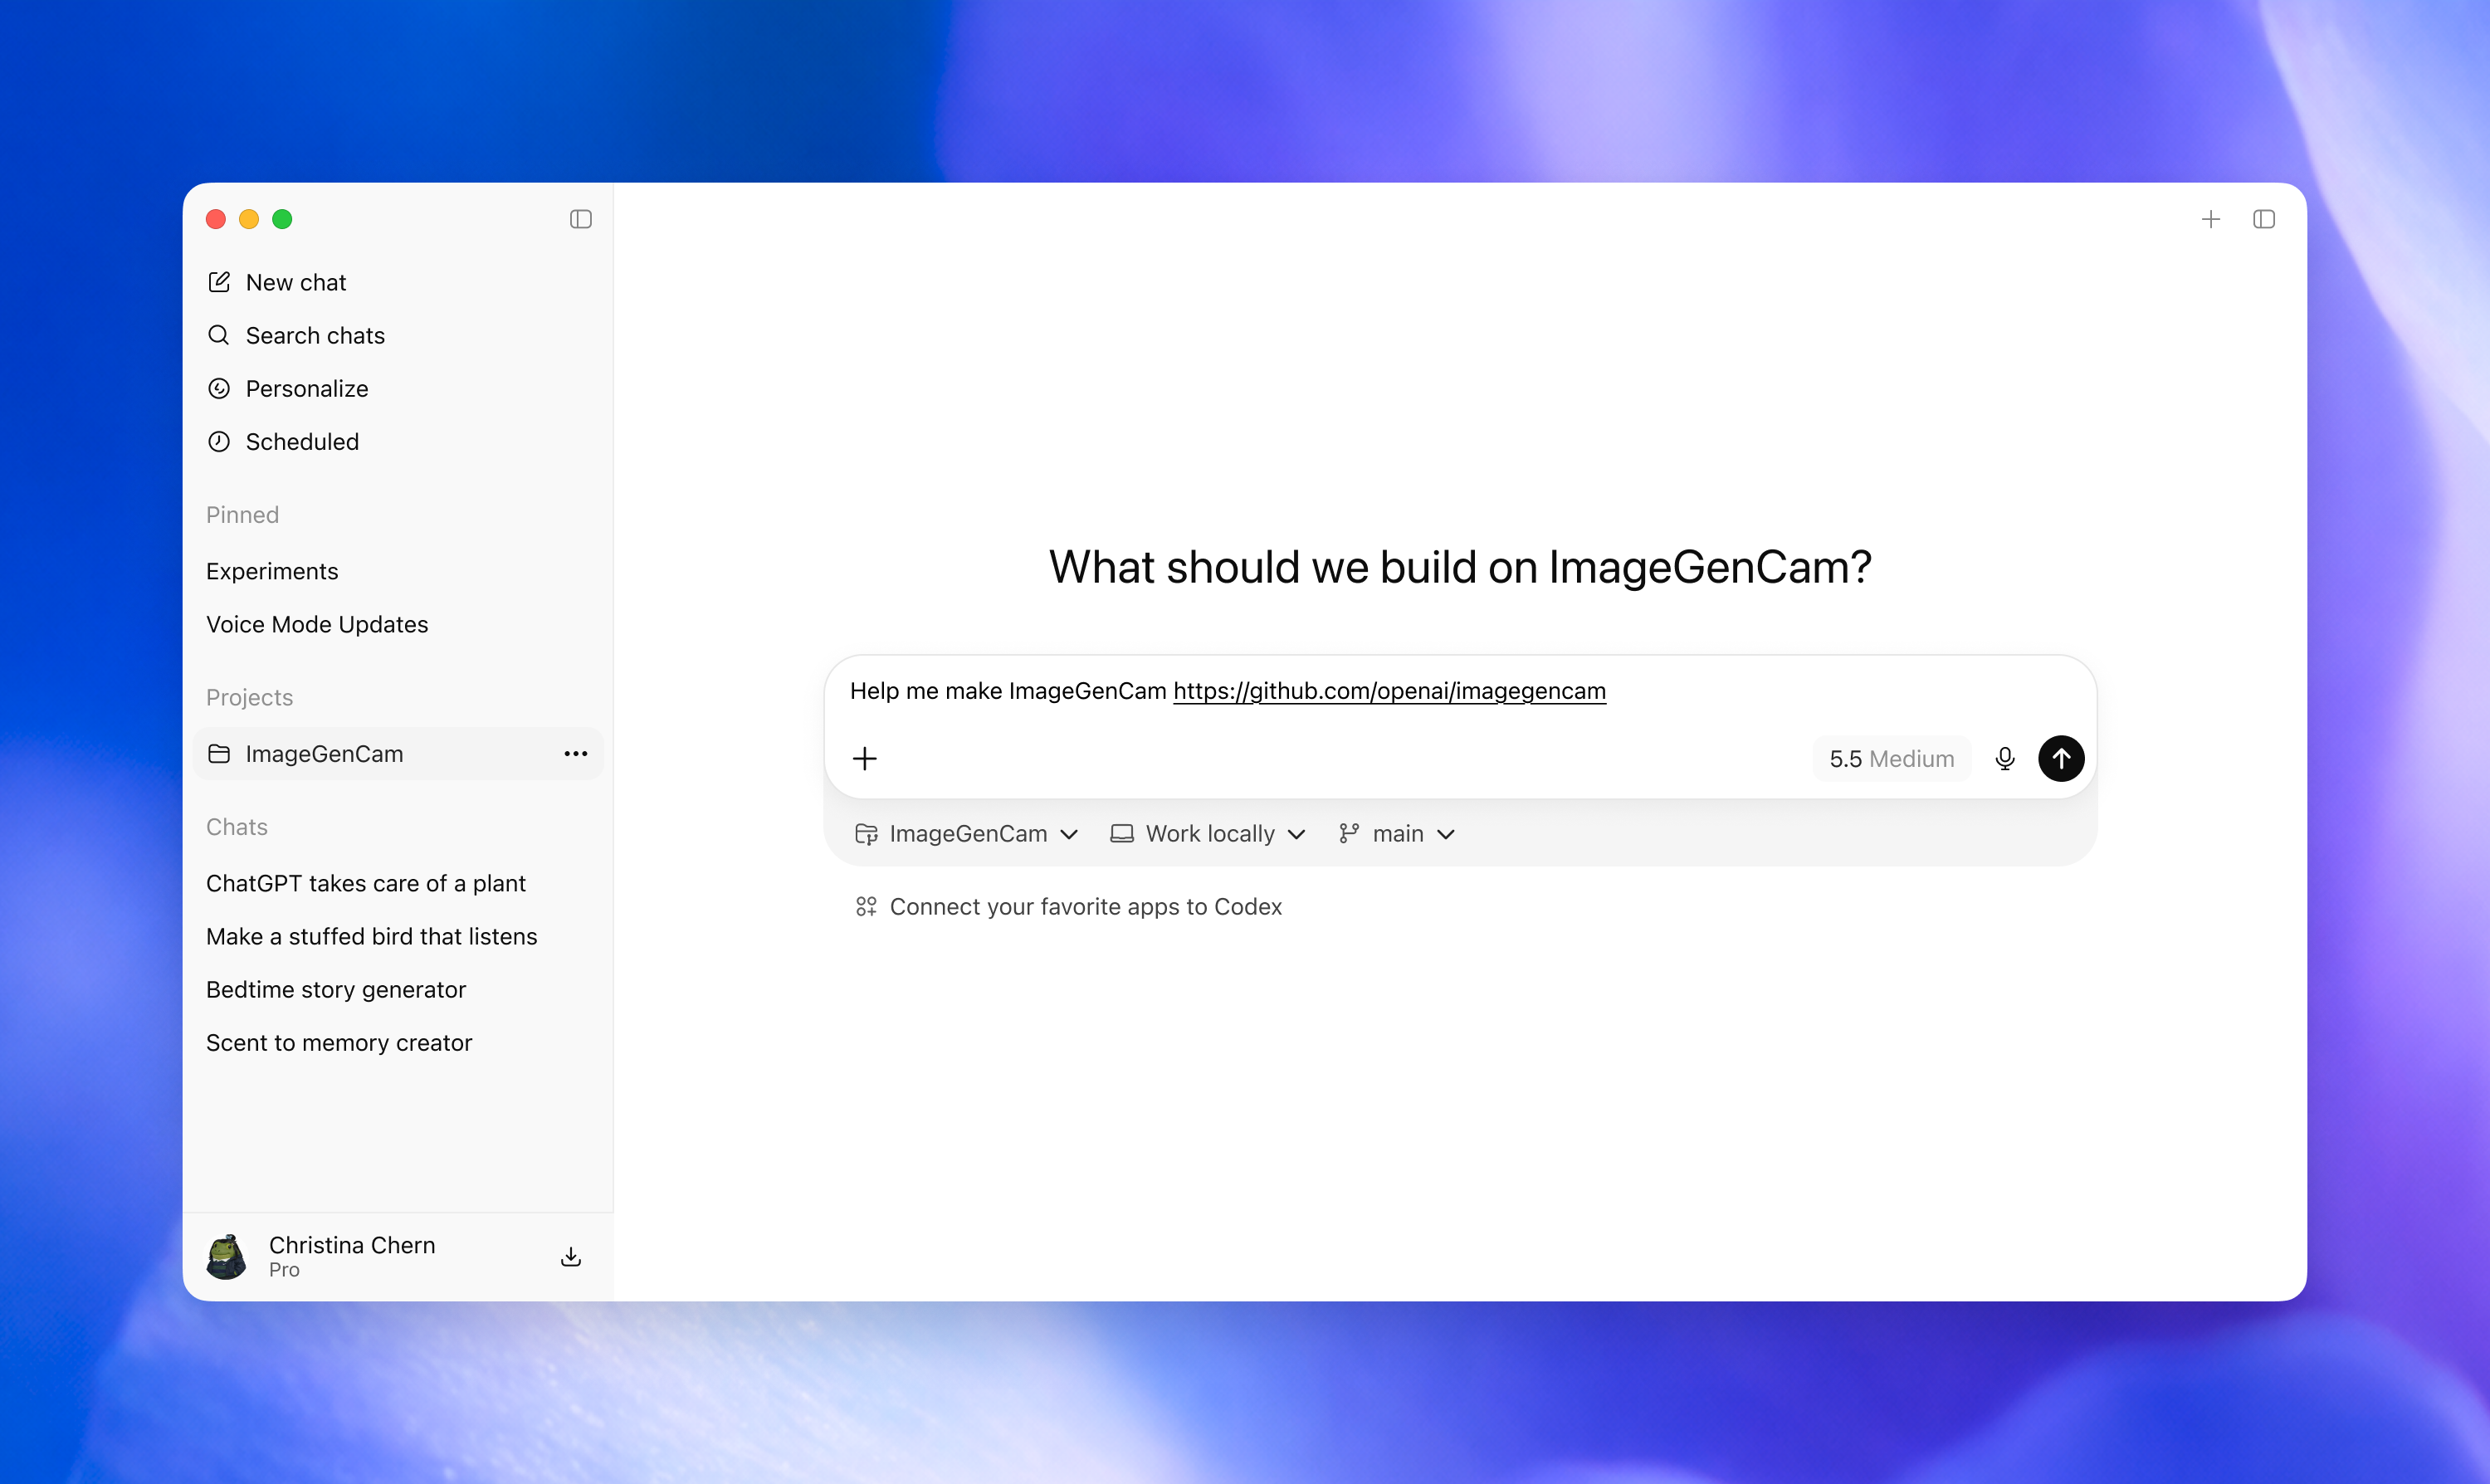
Task: Click the yellow minimize window button
Action: coord(249,219)
